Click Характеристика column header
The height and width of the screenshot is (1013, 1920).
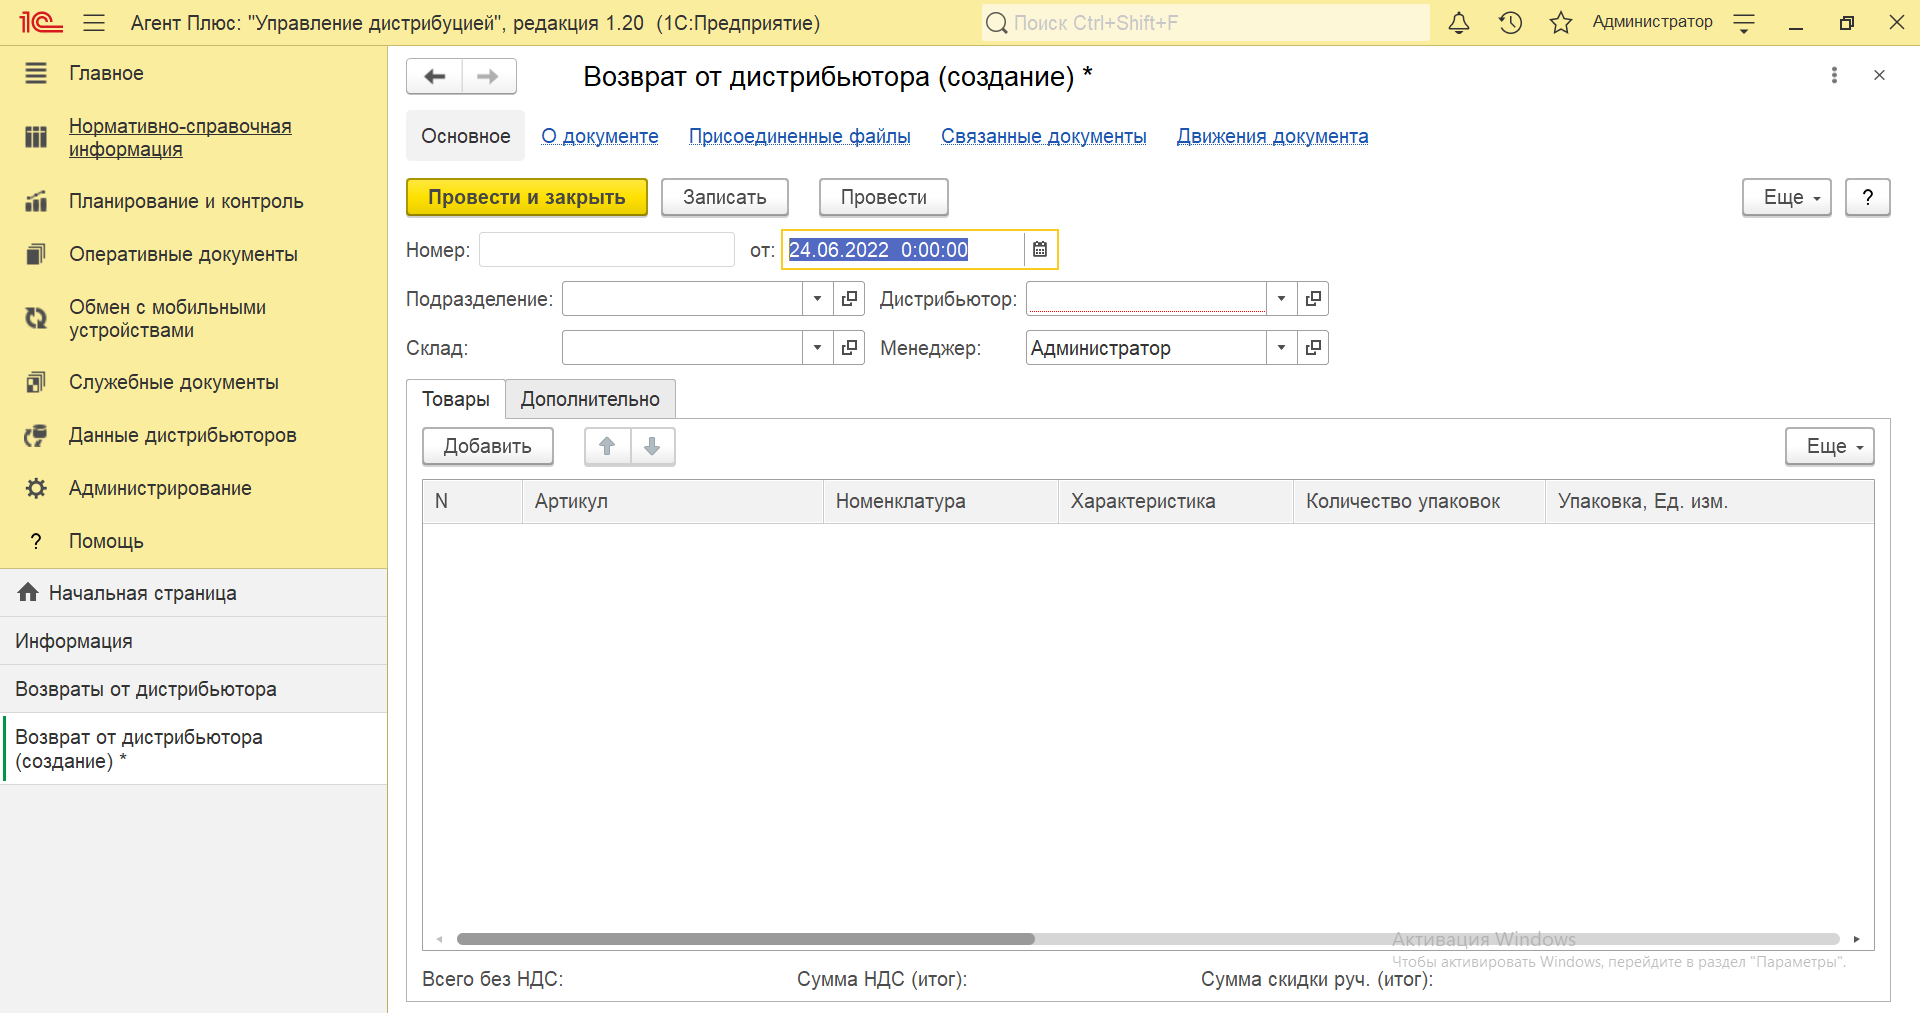click(x=1176, y=501)
